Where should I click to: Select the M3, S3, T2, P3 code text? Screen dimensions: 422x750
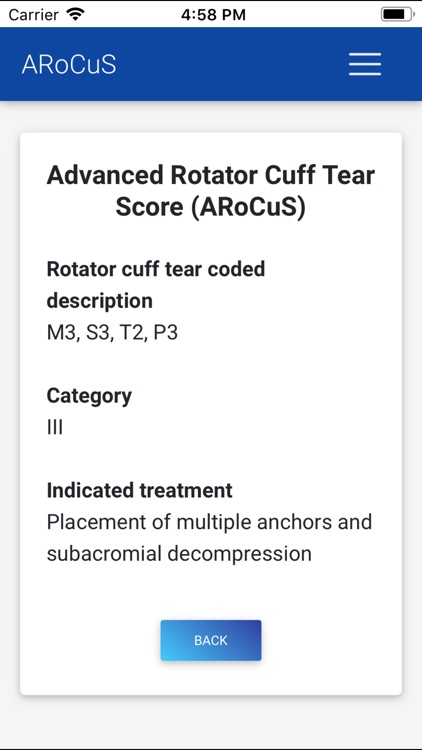pos(112,333)
